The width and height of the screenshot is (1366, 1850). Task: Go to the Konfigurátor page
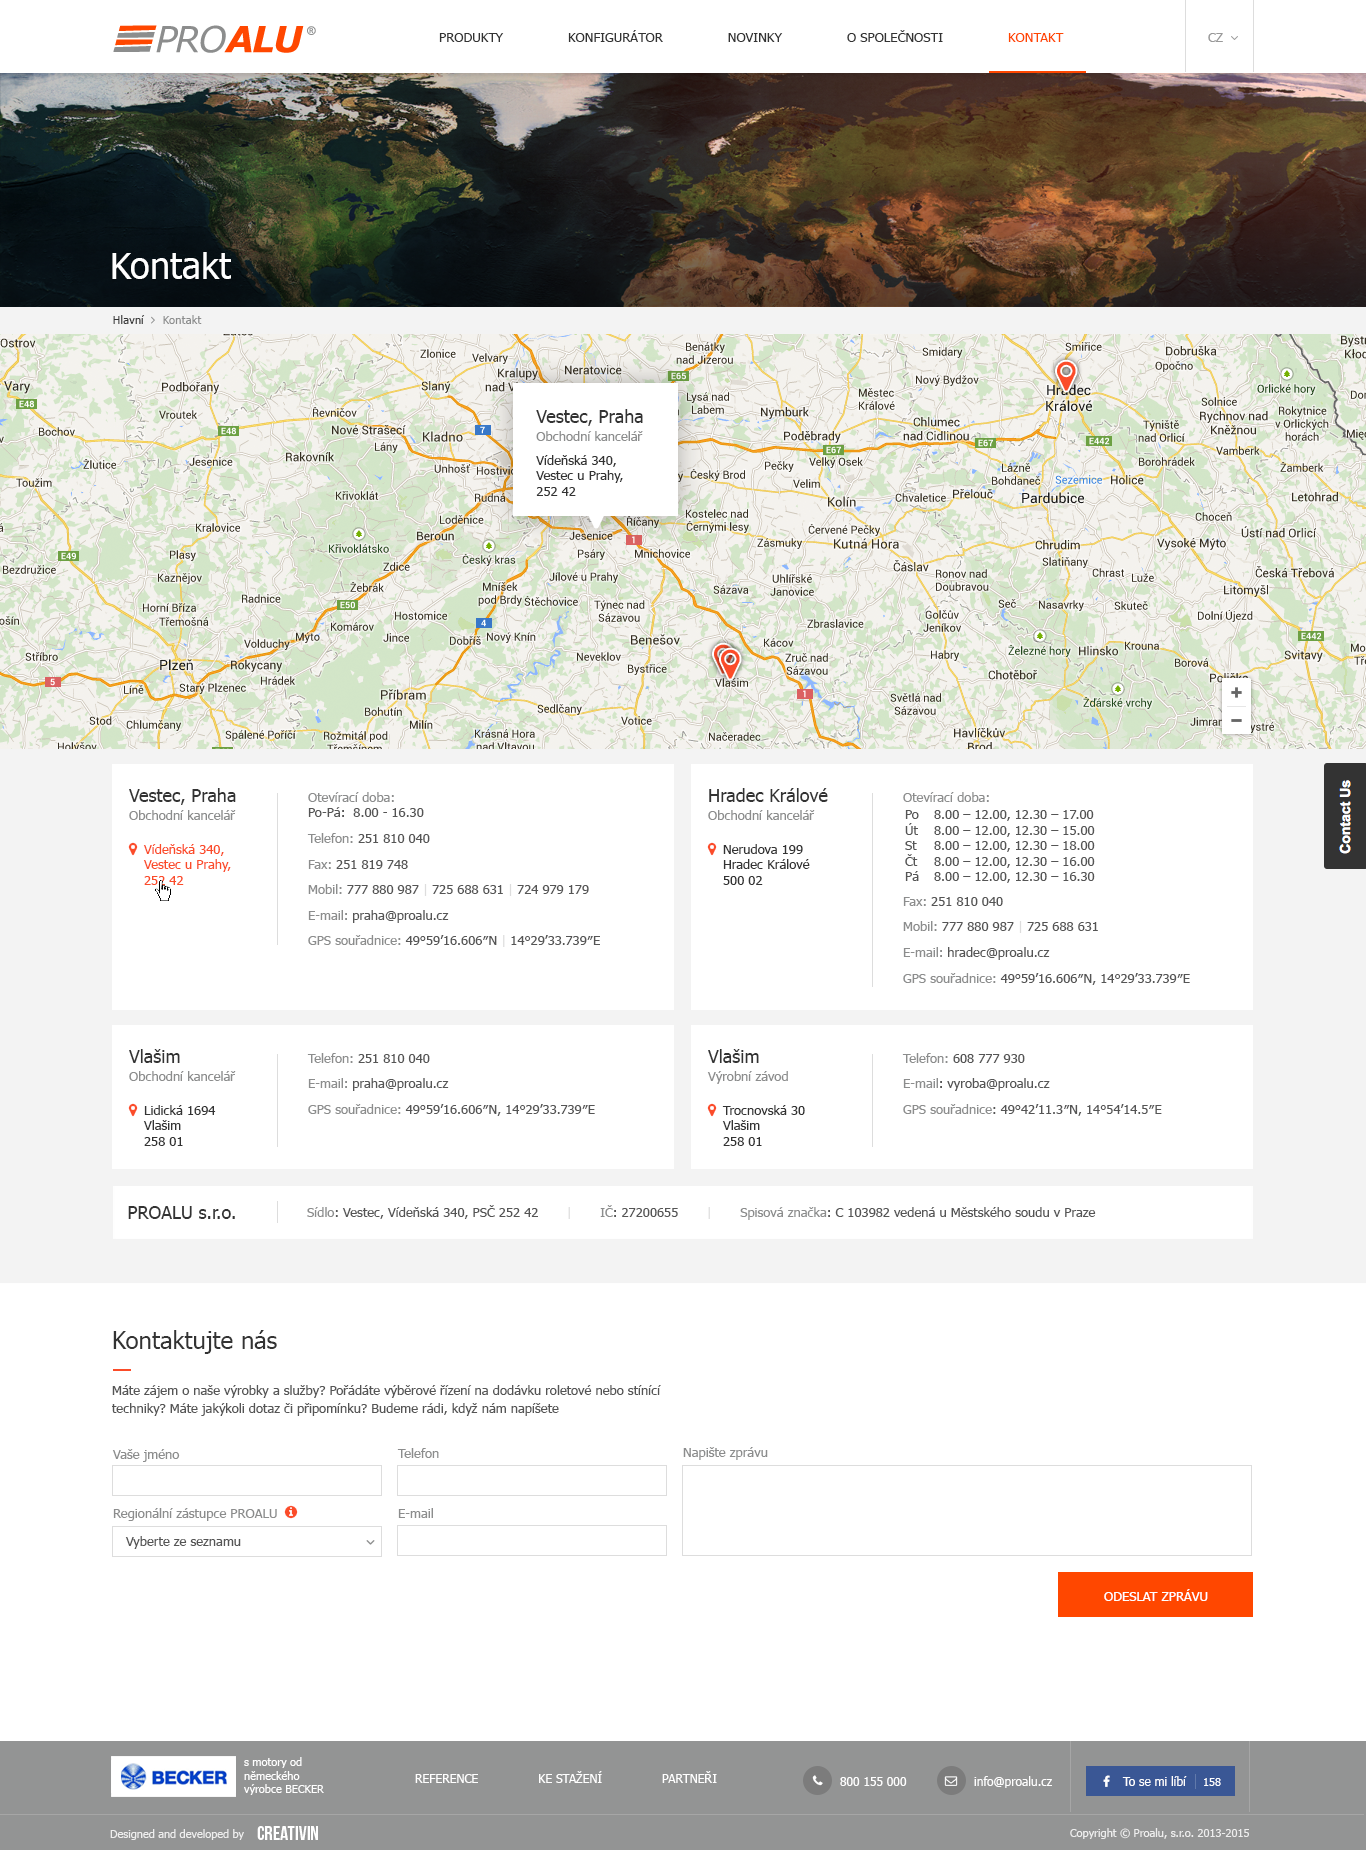(615, 38)
